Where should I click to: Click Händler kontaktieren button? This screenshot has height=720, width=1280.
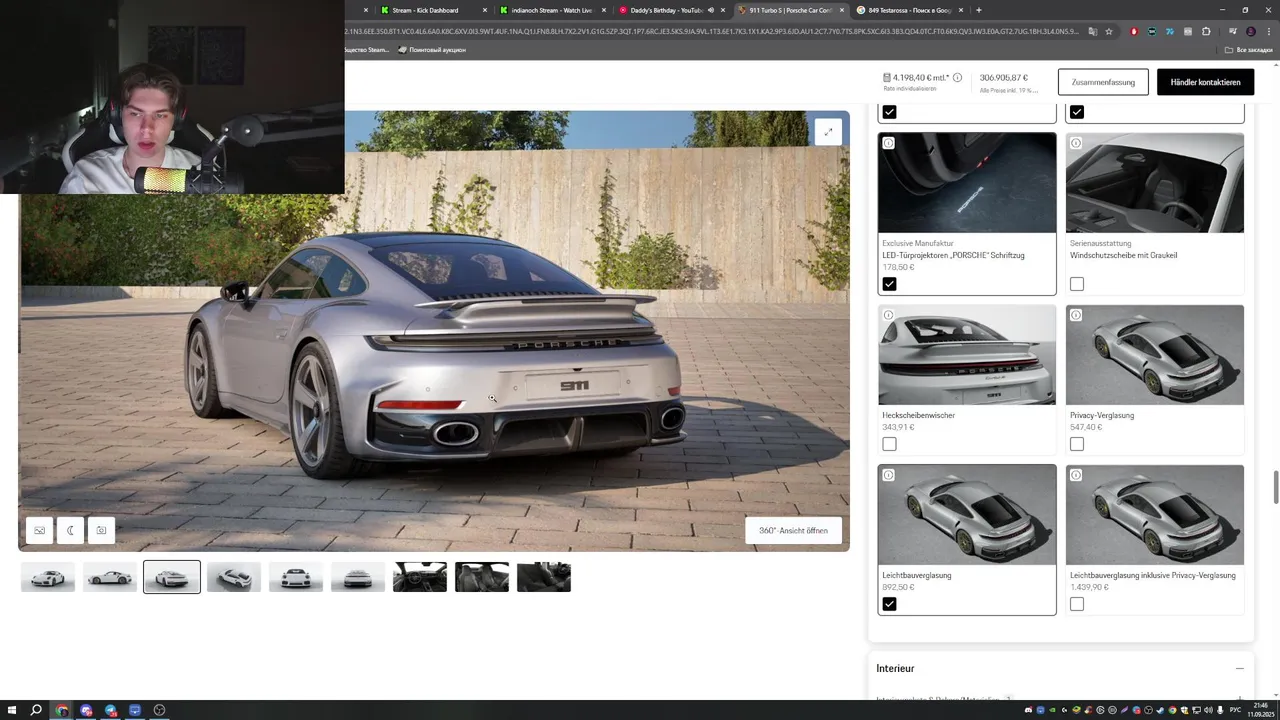coord(1205,82)
